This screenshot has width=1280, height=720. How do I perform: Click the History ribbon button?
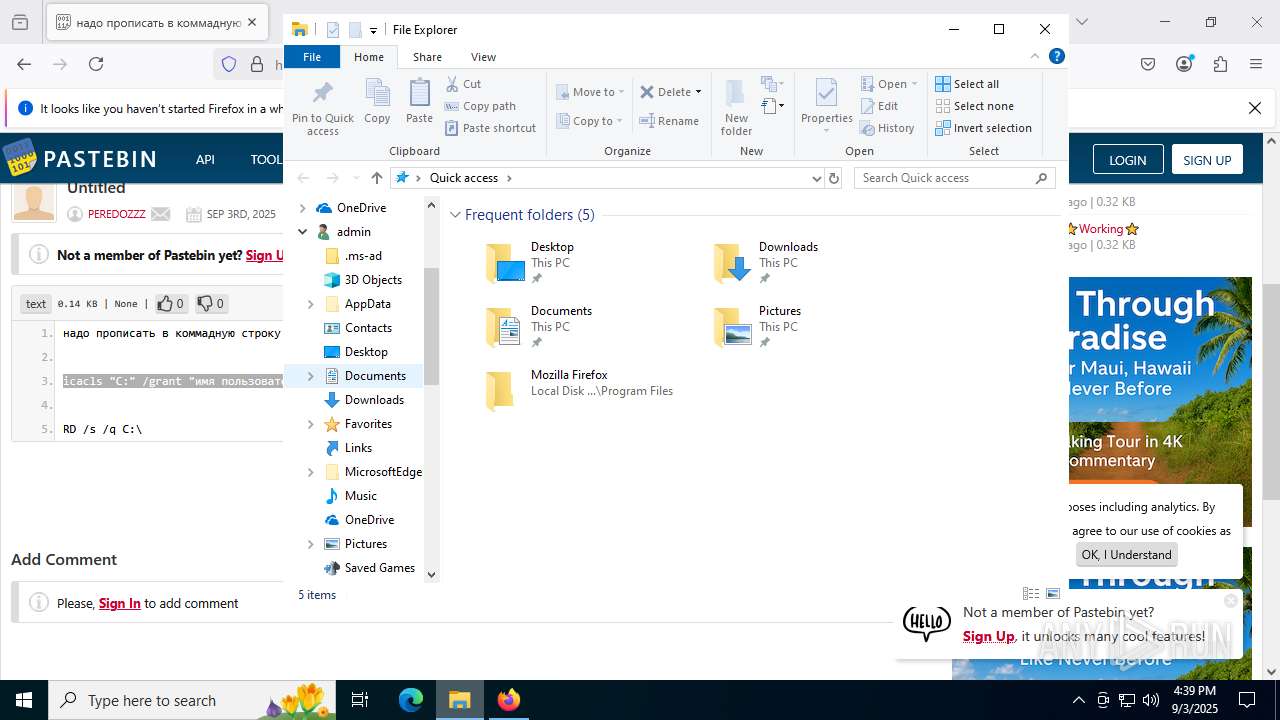pyautogui.click(x=887, y=128)
